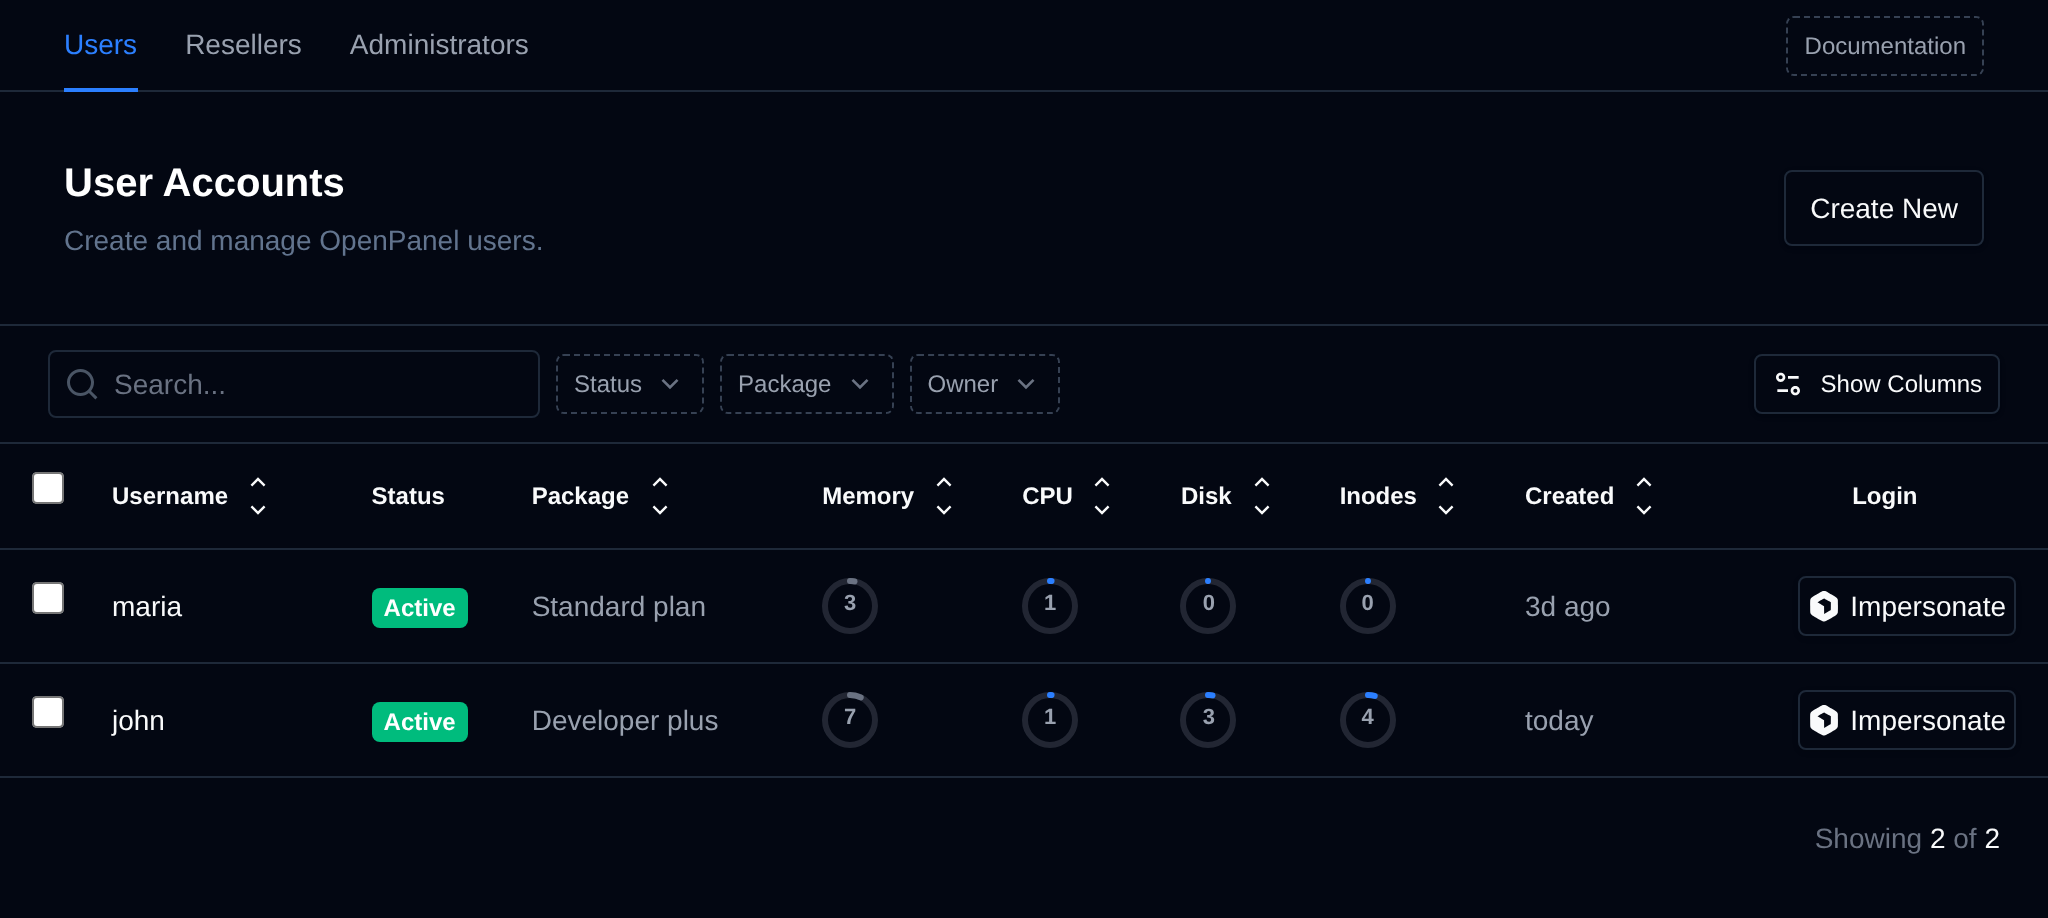
Task: Open the Package filter dropdown
Action: point(806,384)
